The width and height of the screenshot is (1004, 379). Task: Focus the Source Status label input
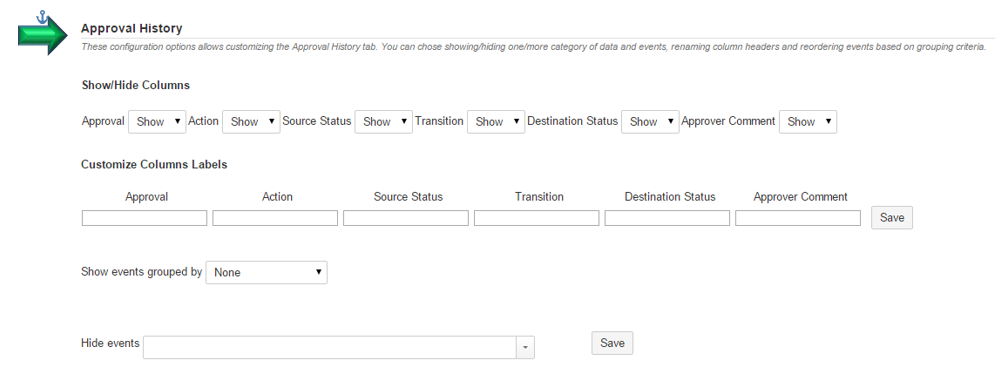pyautogui.click(x=406, y=218)
